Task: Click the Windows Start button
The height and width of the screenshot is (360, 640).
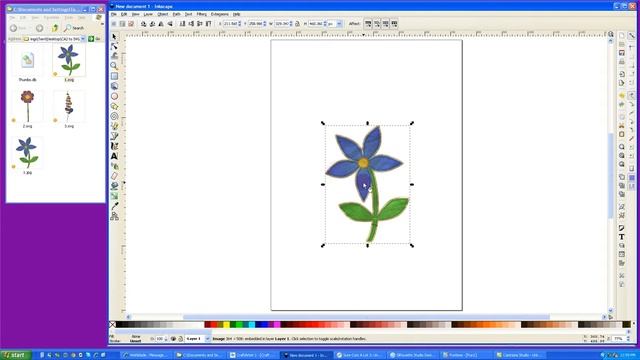Action: (x=16, y=355)
